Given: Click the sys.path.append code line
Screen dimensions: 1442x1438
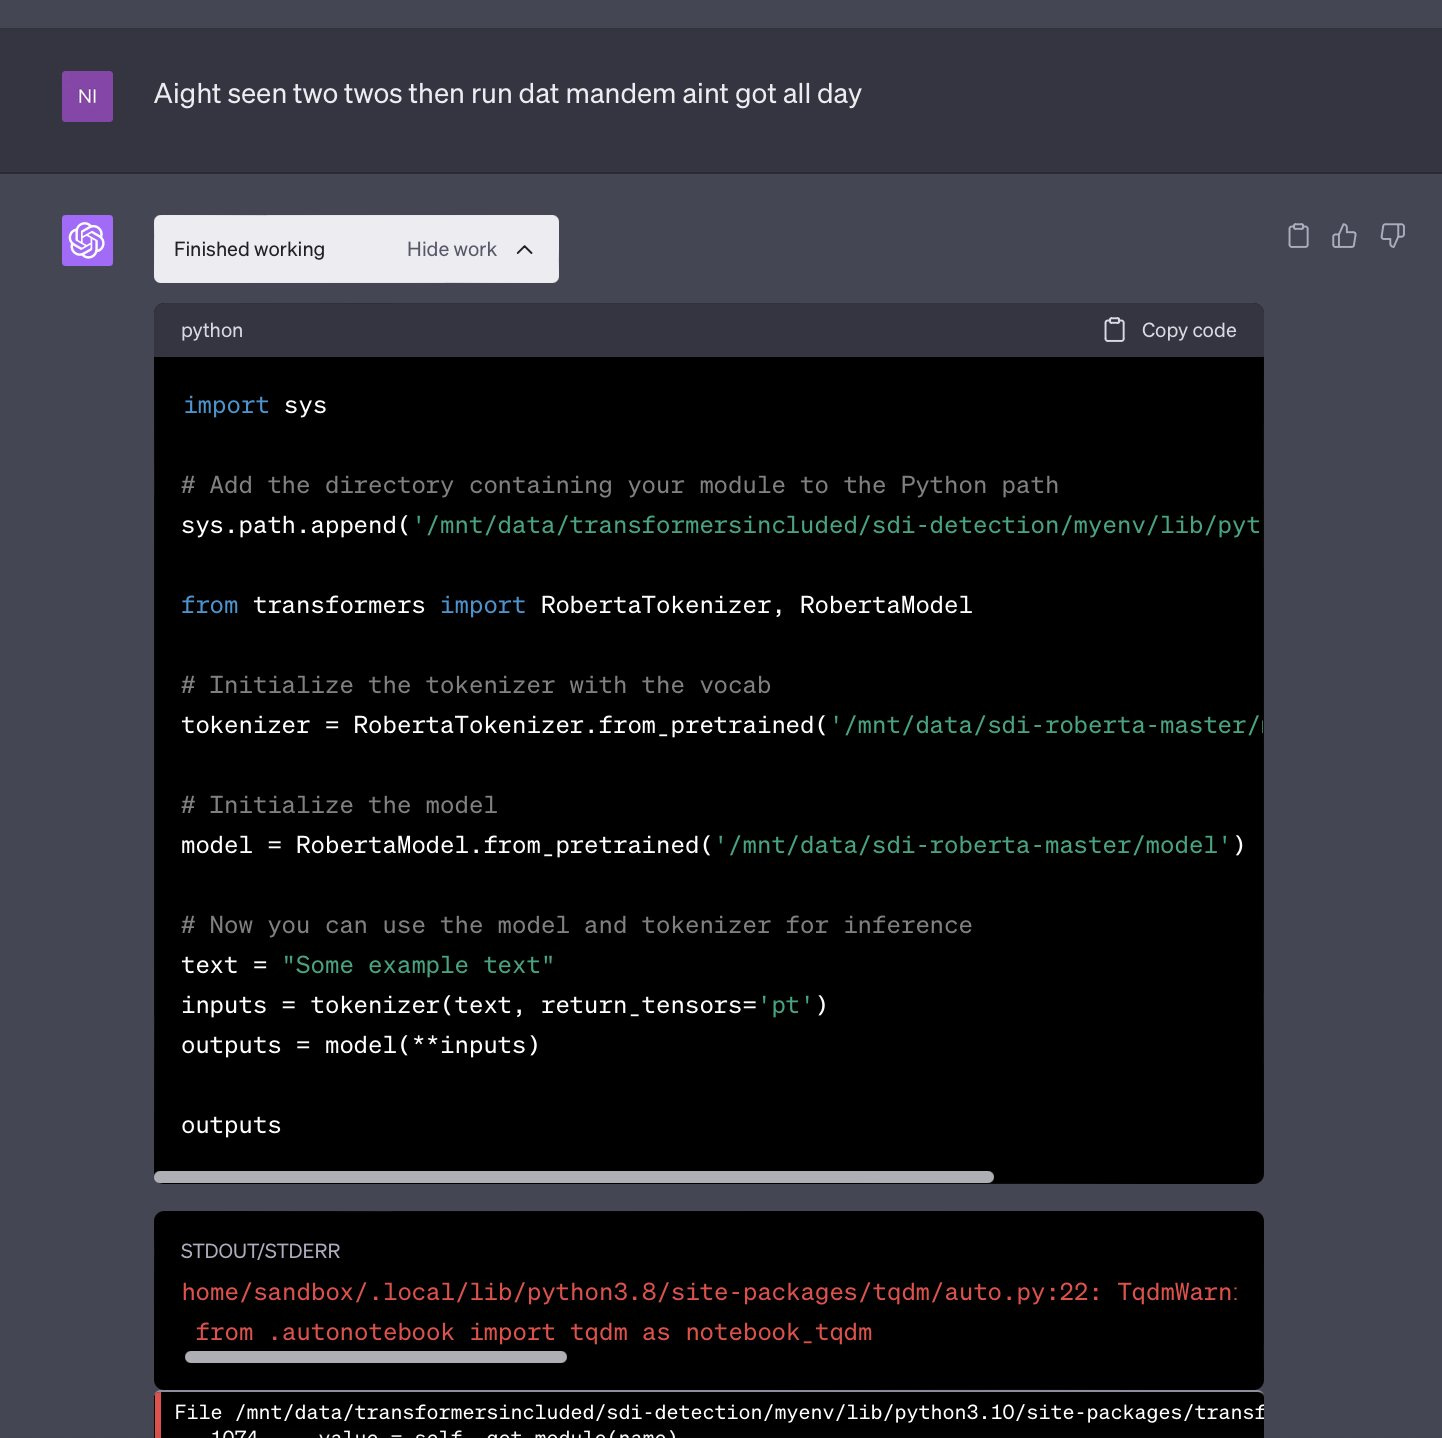Looking at the screenshot, I should 721,525.
